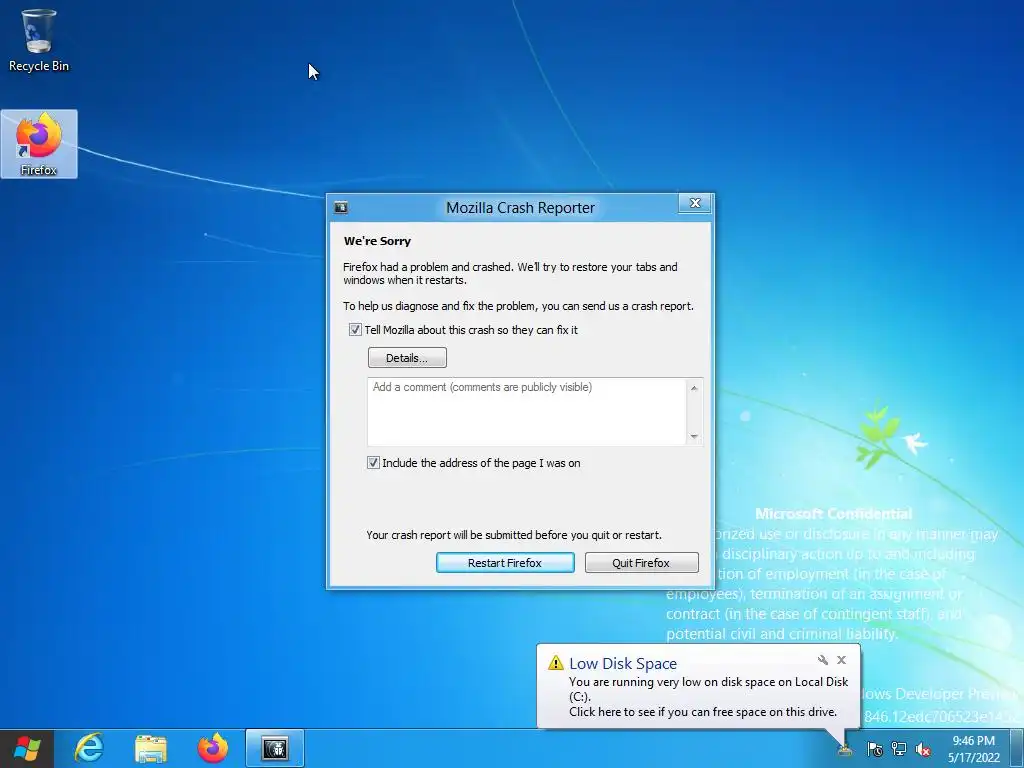Uncheck Include the address of the page

point(374,463)
